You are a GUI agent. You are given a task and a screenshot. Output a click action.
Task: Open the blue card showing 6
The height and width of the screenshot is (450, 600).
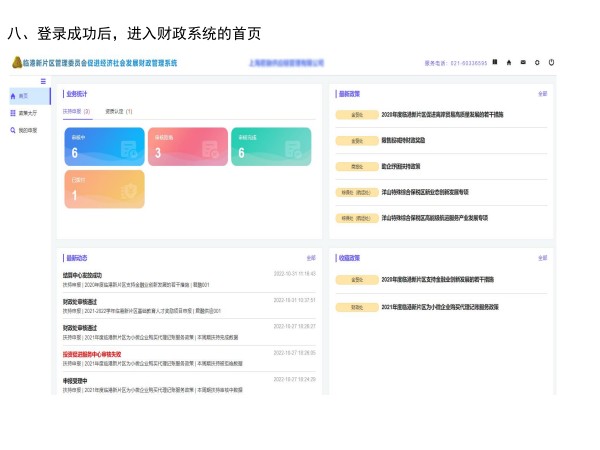[x=104, y=147]
